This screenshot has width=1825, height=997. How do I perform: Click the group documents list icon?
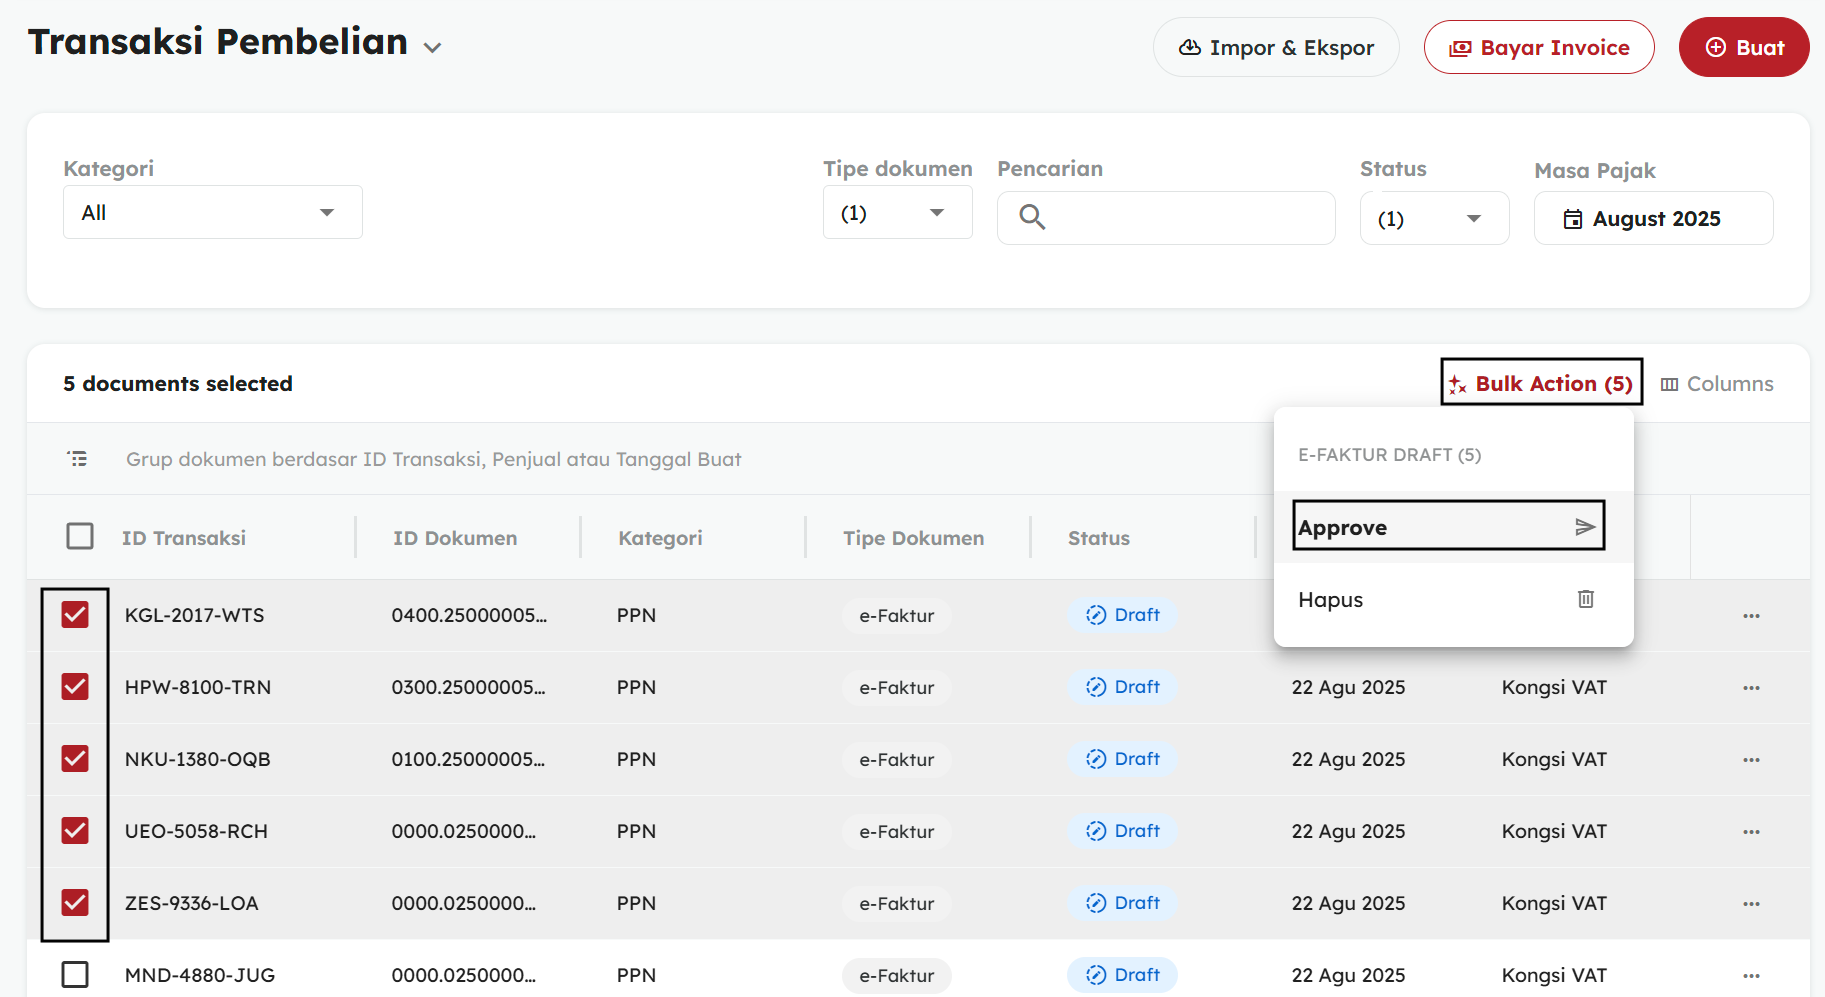click(x=77, y=459)
